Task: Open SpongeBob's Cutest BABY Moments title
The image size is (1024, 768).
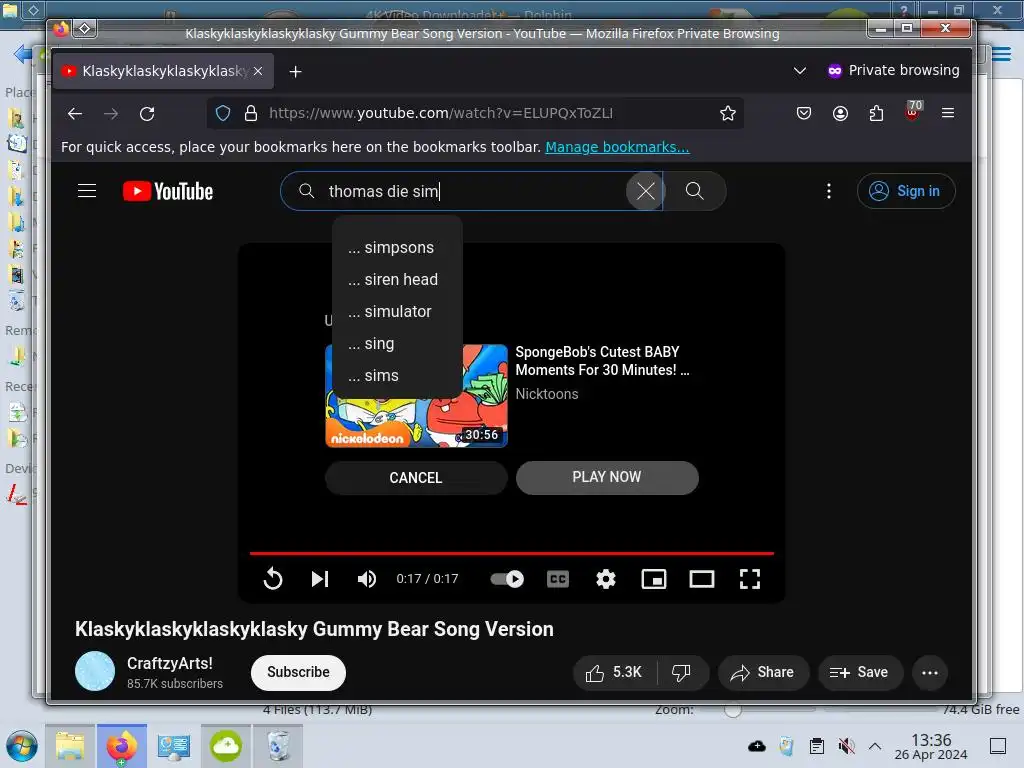Action: click(x=602, y=360)
